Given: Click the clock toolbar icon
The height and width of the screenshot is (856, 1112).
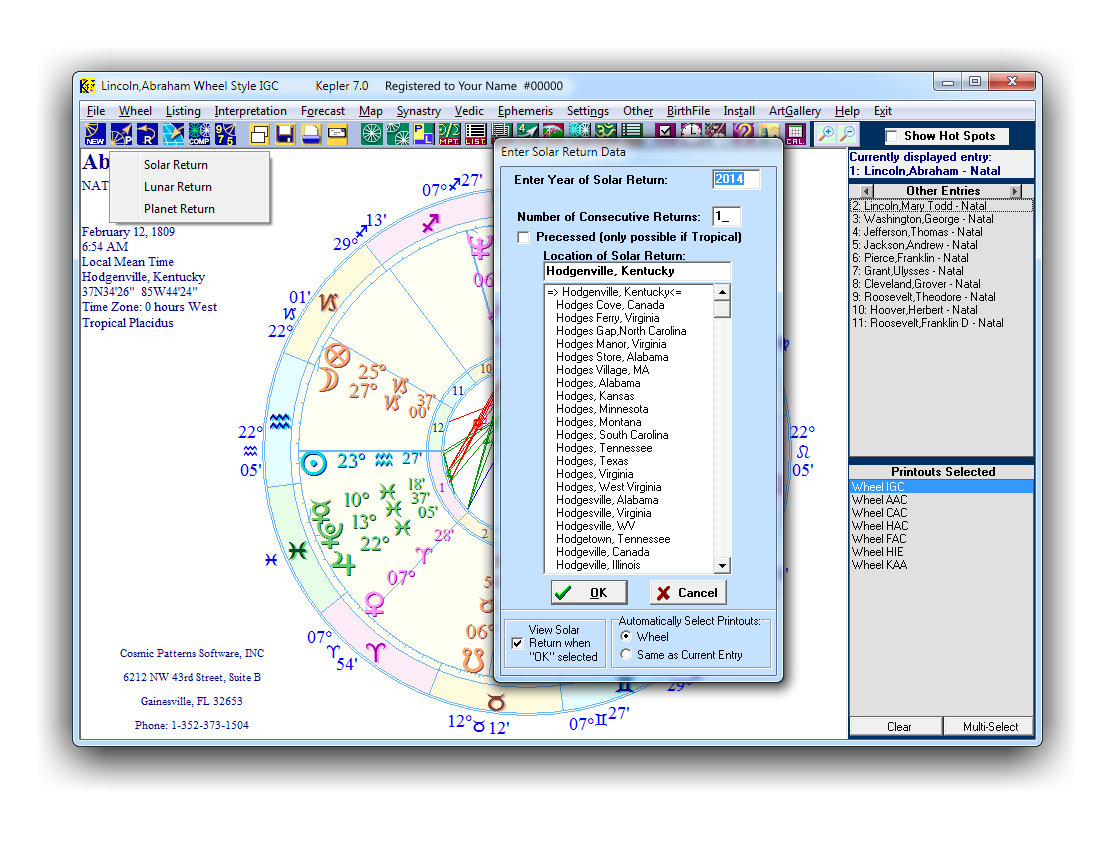Looking at the screenshot, I should (x=691, y=130).
